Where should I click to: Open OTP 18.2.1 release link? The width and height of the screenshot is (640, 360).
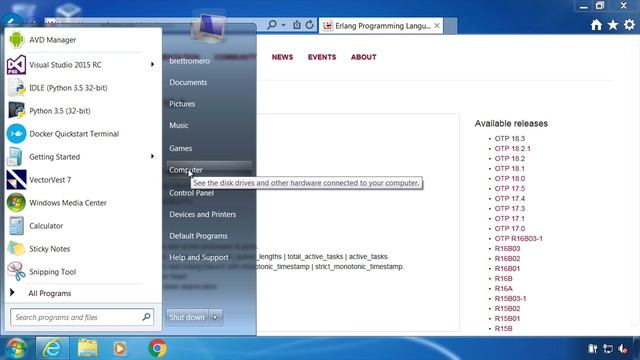tap(513, 149)
